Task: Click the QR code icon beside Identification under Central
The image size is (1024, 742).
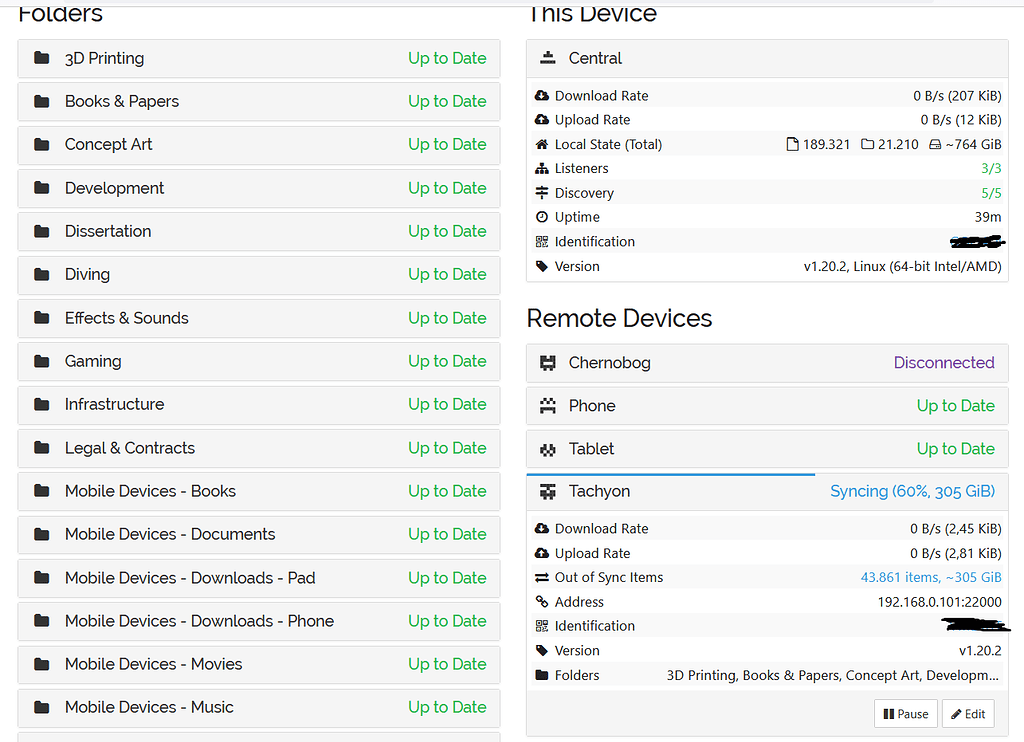Action: coord(542,242)
